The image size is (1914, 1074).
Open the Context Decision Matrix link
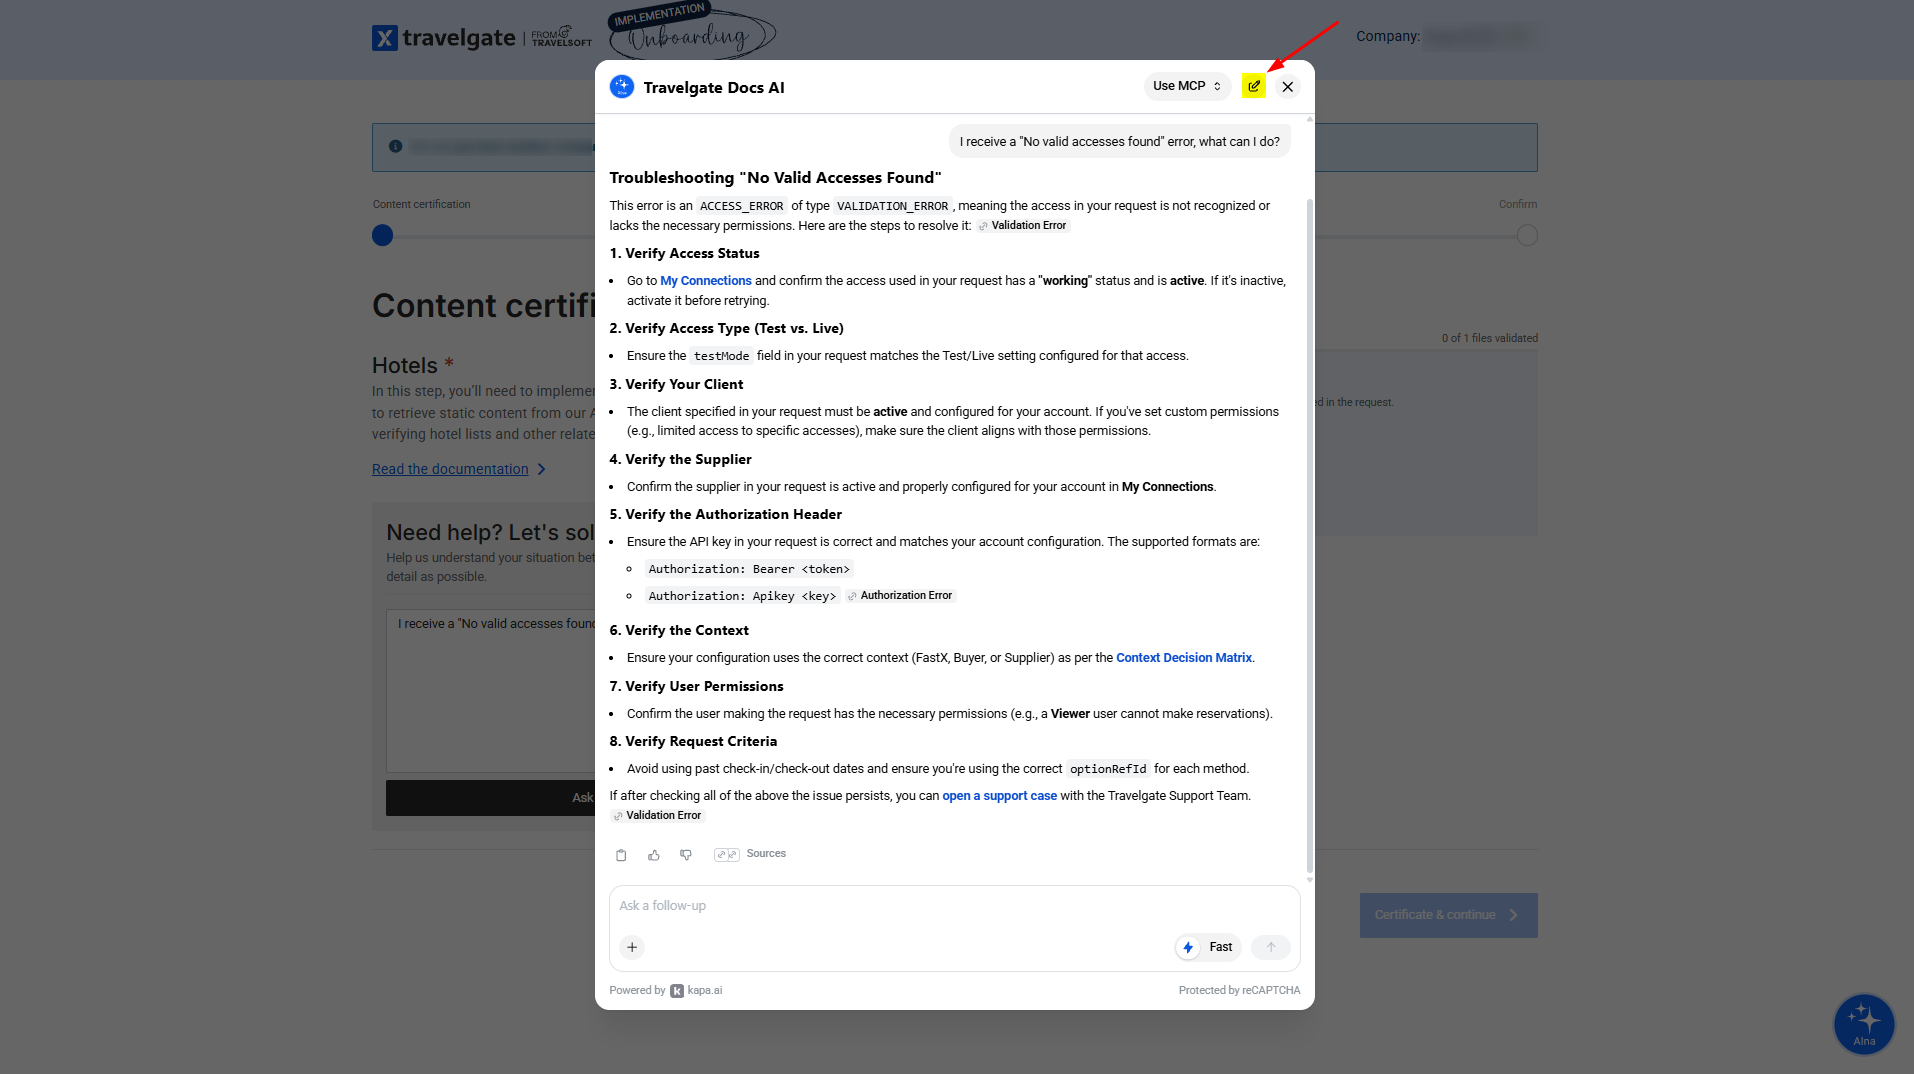(x=1184, y=658)
